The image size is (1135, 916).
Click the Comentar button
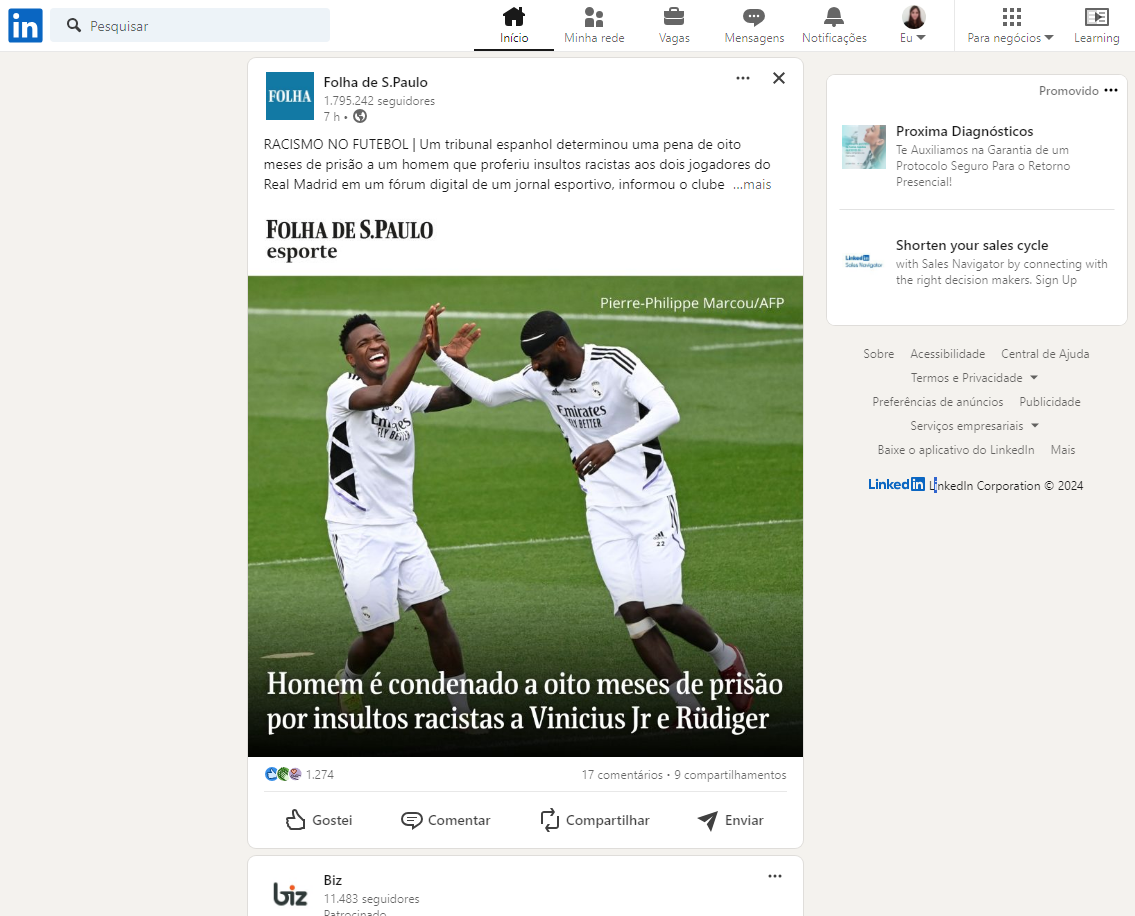click(445, 820)
